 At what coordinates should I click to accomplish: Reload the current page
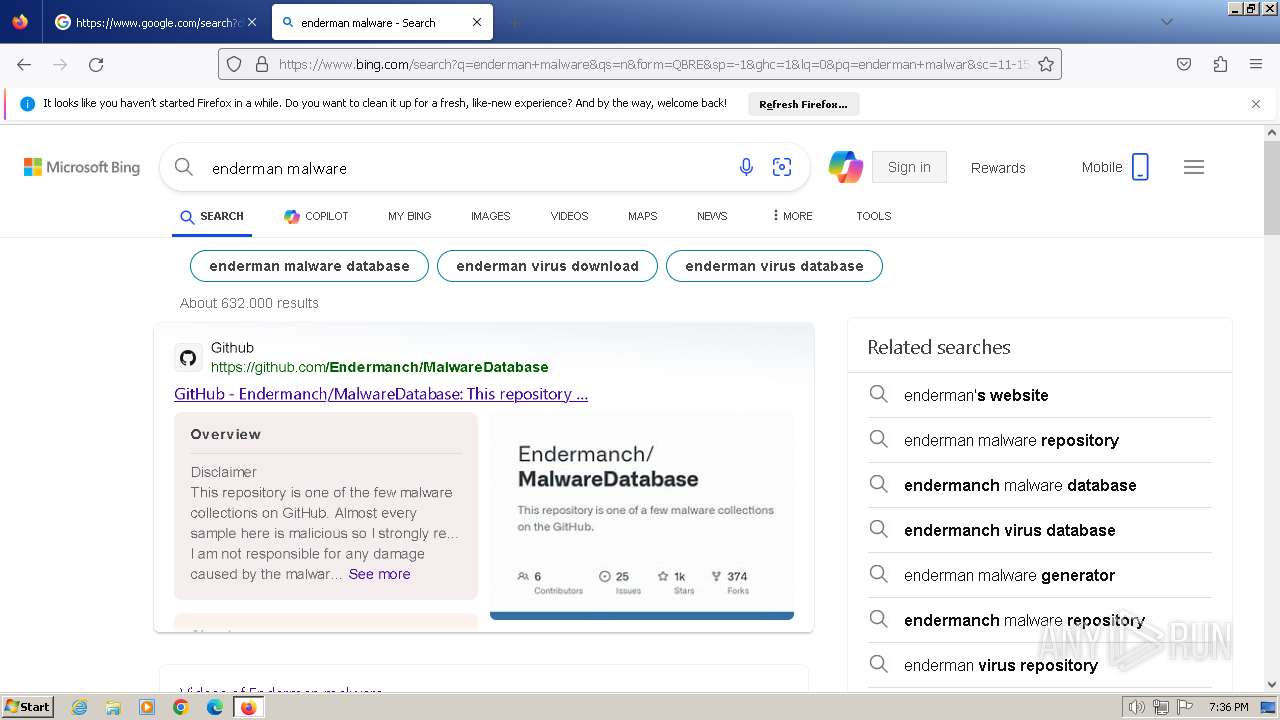(96, 64)
